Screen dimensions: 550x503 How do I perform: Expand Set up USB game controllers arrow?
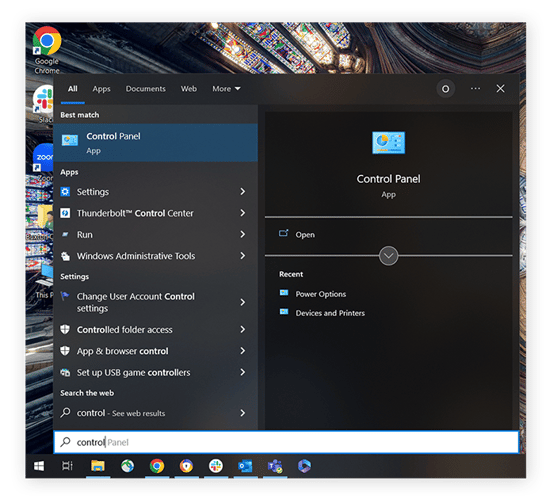tap(243, 372)
